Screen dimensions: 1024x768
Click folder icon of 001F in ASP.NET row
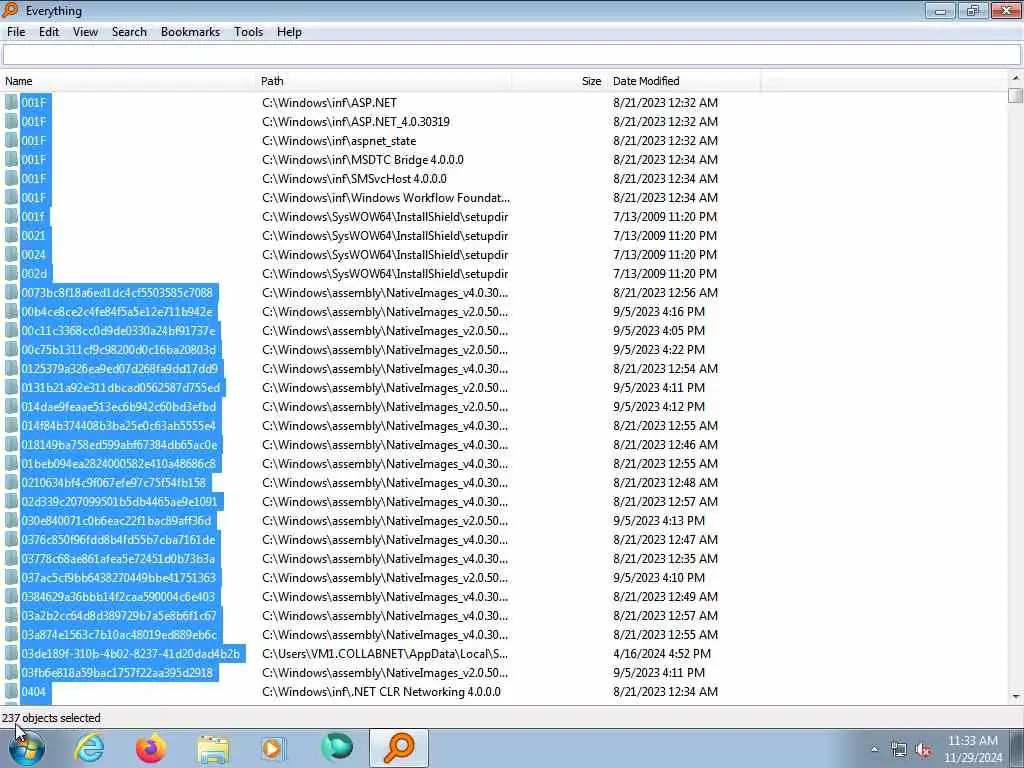point(11,103)
